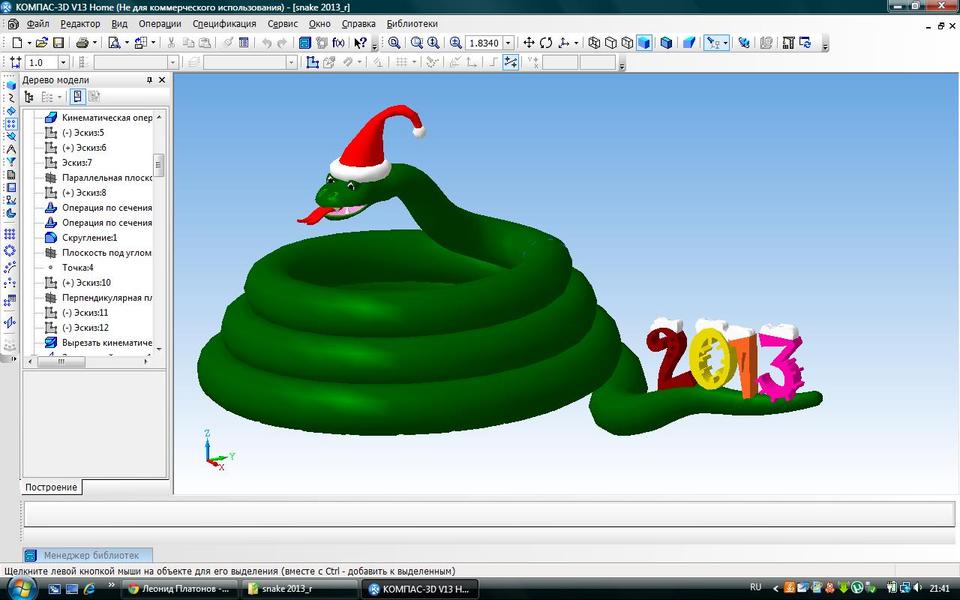Expand the new document dropdown arrow
Screen dimensions: 960x600
point(27,43)
